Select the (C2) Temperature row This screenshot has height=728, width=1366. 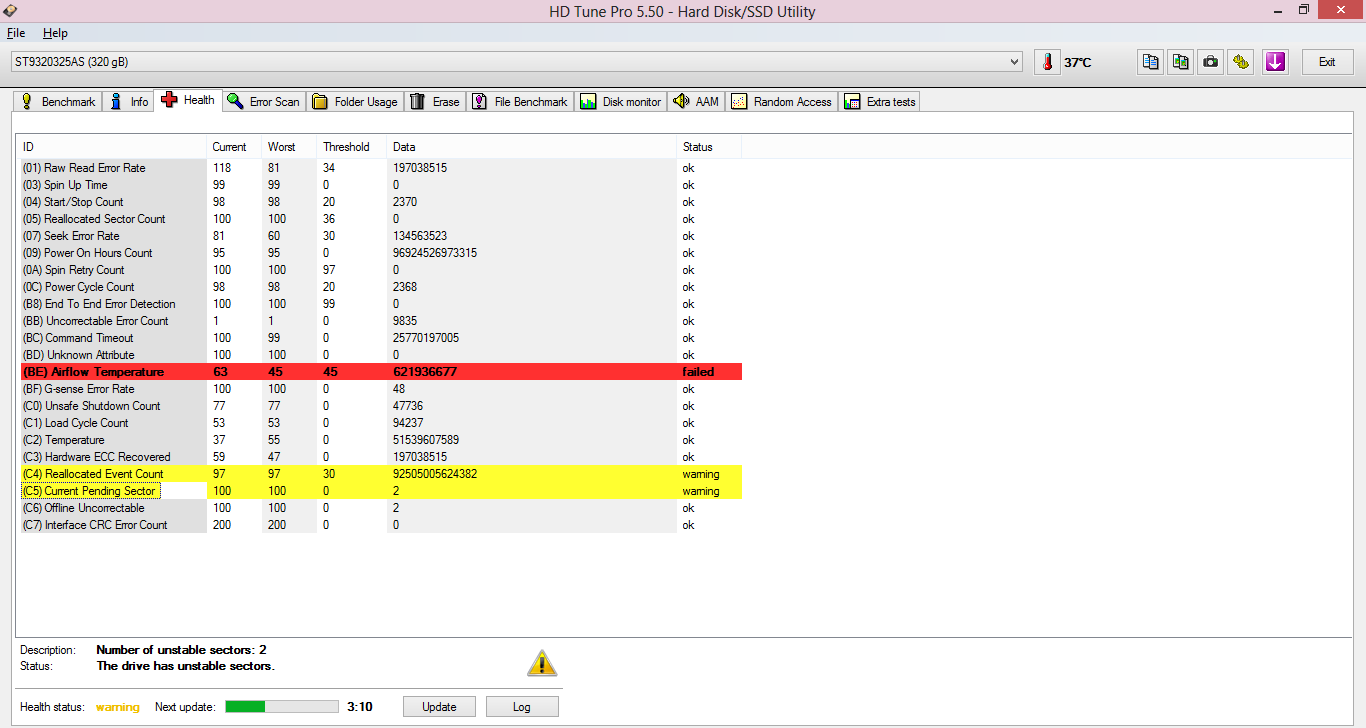click(x=381, y=440)
